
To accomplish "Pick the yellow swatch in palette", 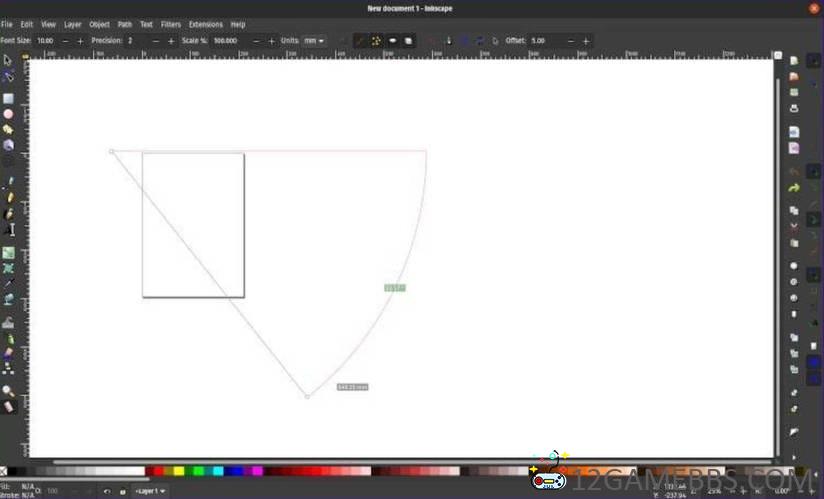I will [x=178, y=471].
